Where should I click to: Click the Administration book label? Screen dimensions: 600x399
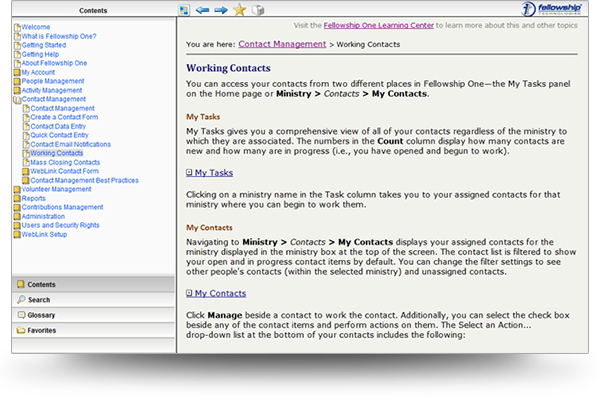click(43, 217)
